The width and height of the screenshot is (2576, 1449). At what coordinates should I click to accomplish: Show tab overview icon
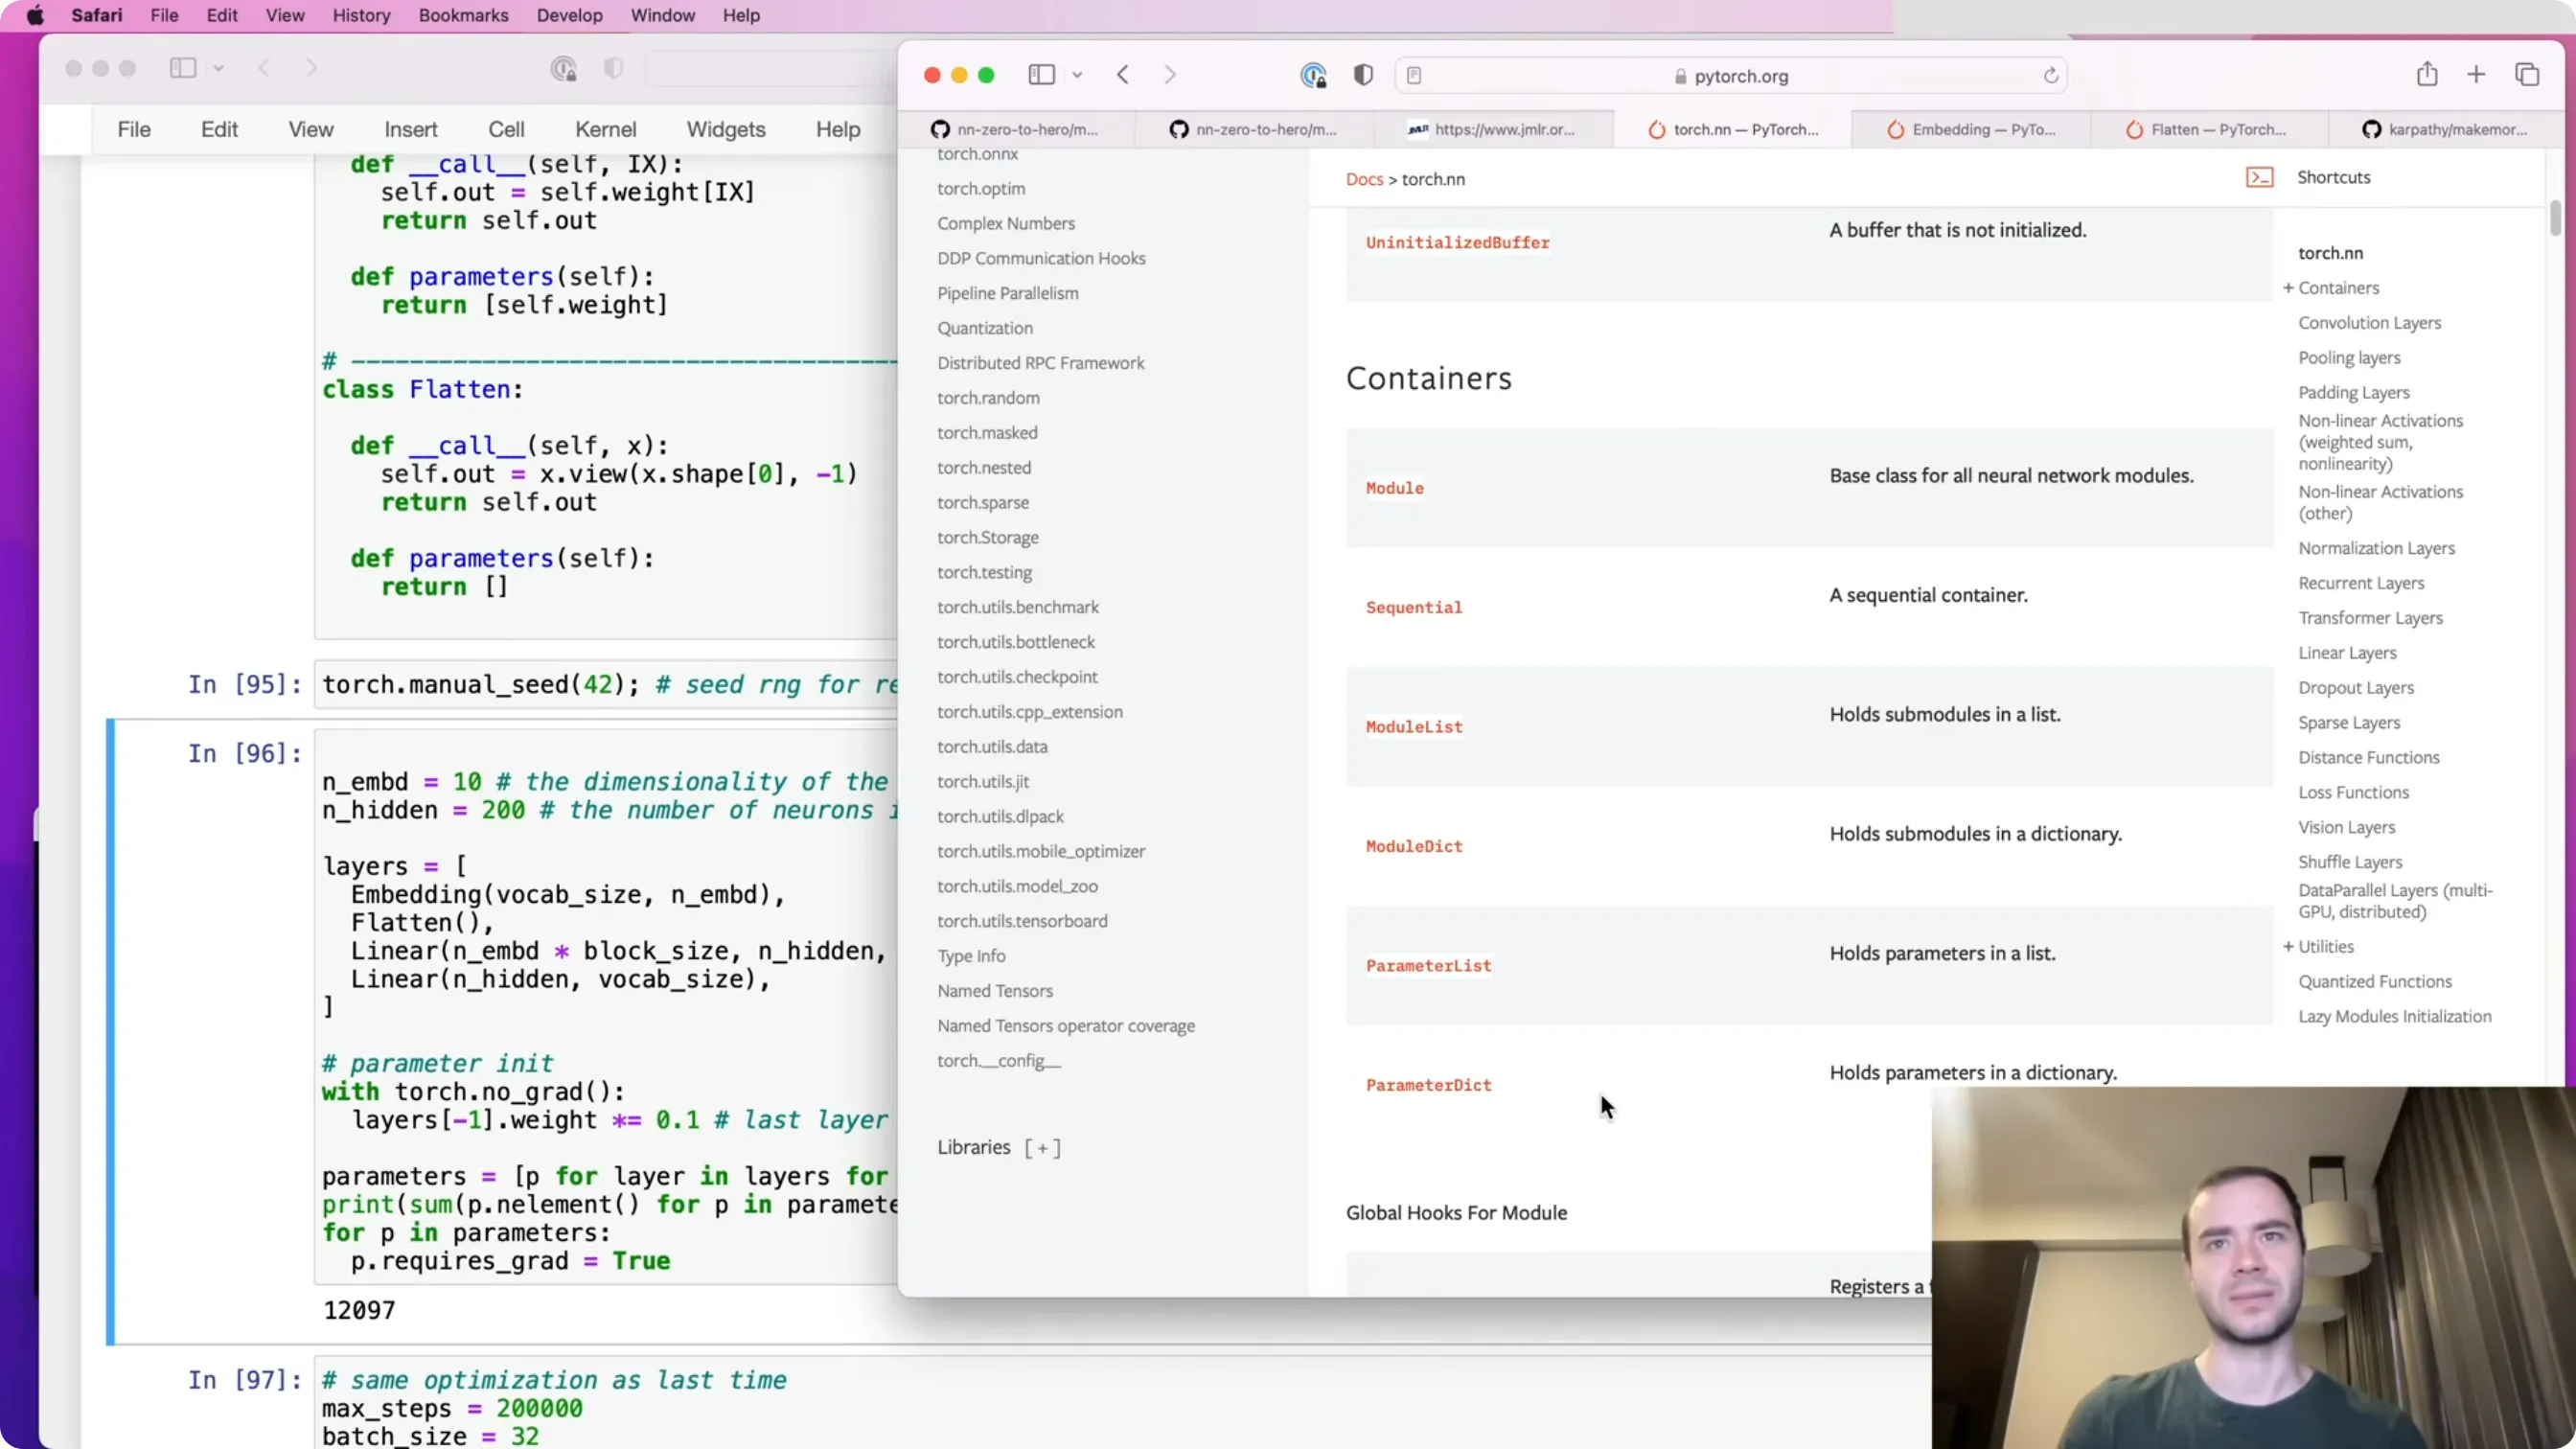pyautogui.click(x=2527, y=75)
